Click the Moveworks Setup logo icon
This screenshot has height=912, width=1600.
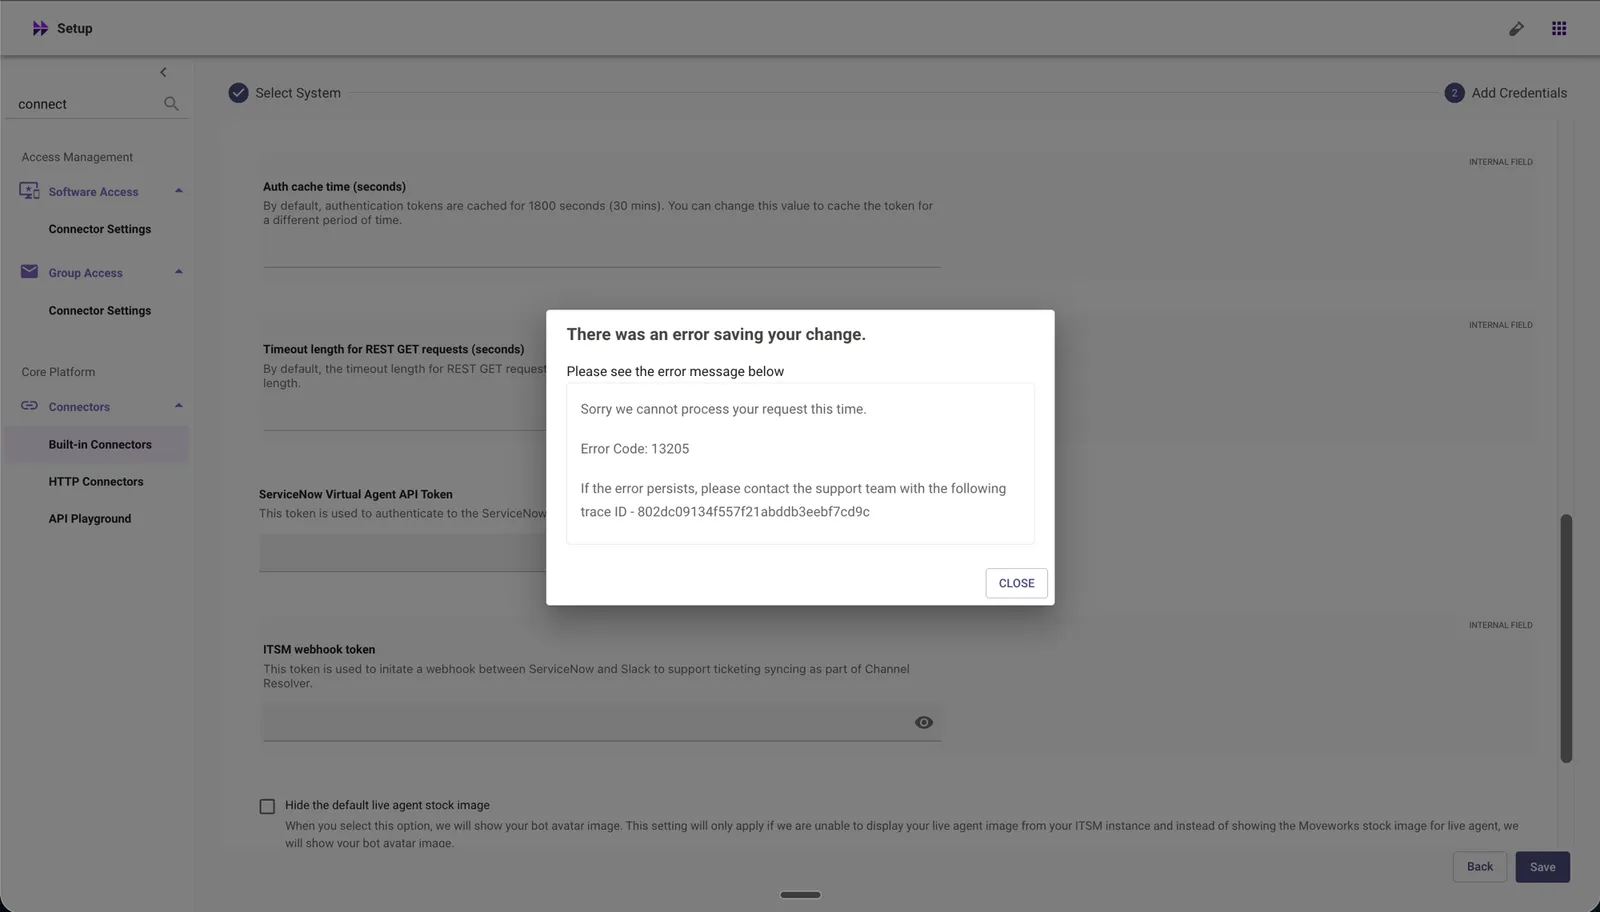(40, 28)
